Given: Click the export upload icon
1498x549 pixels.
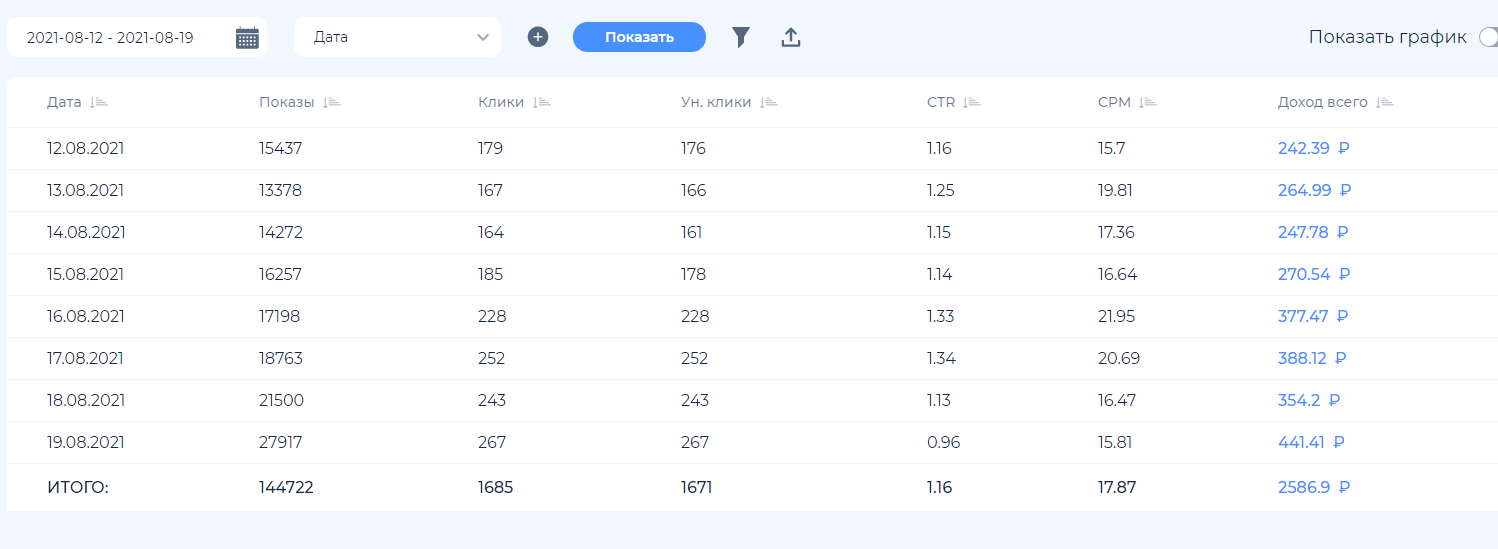Looking at the screenshot, I should (791, 38).
